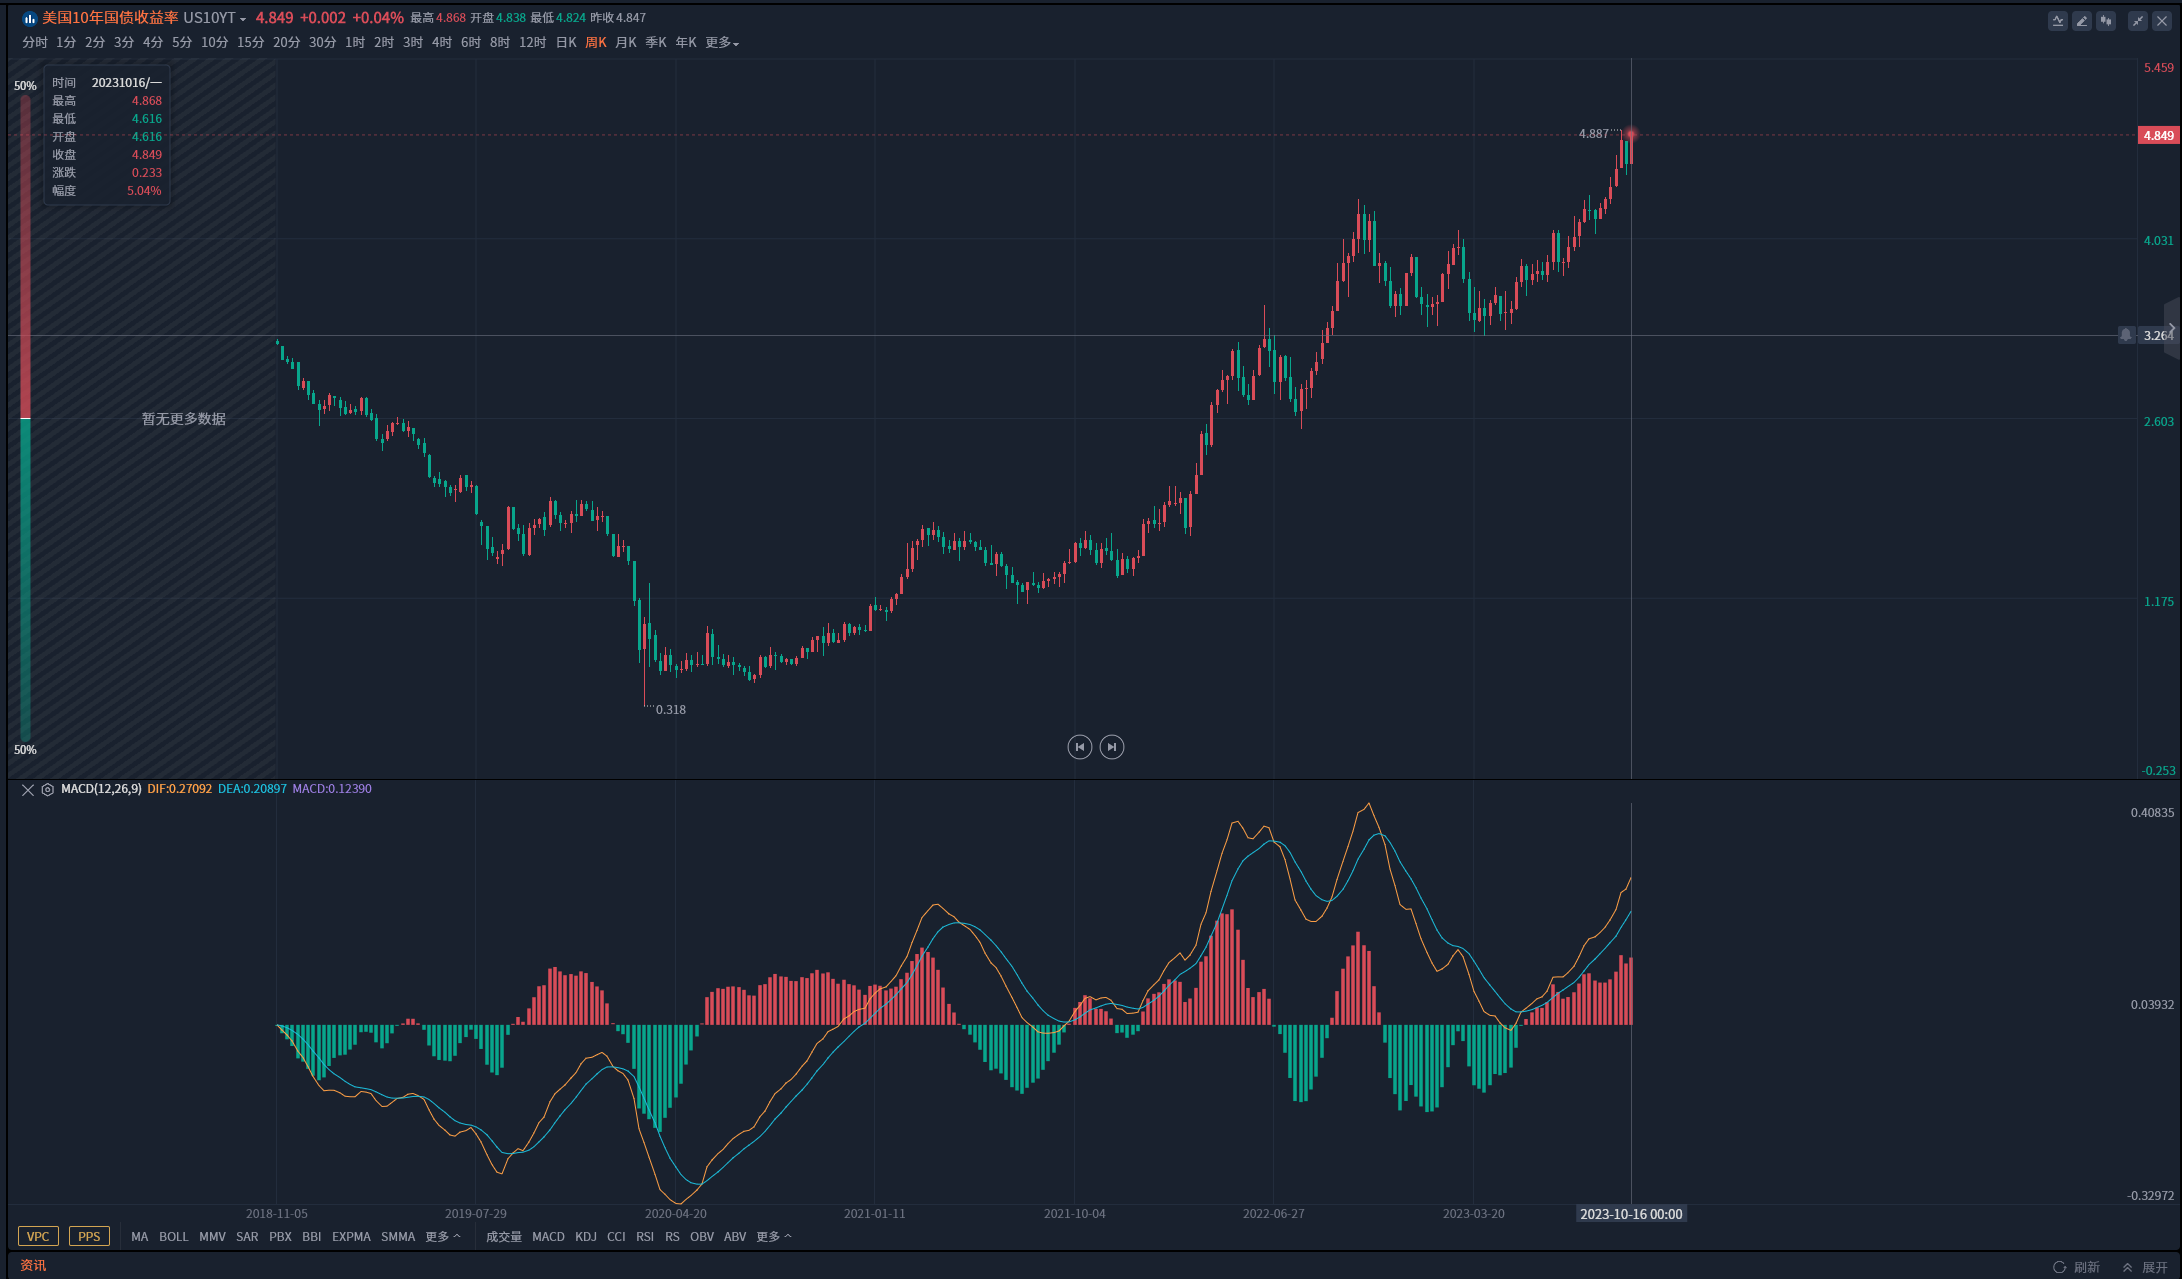Screen dimensions: 2182x1279
Task: Jump to previous candle playback button
Action: pos(1079,747)
